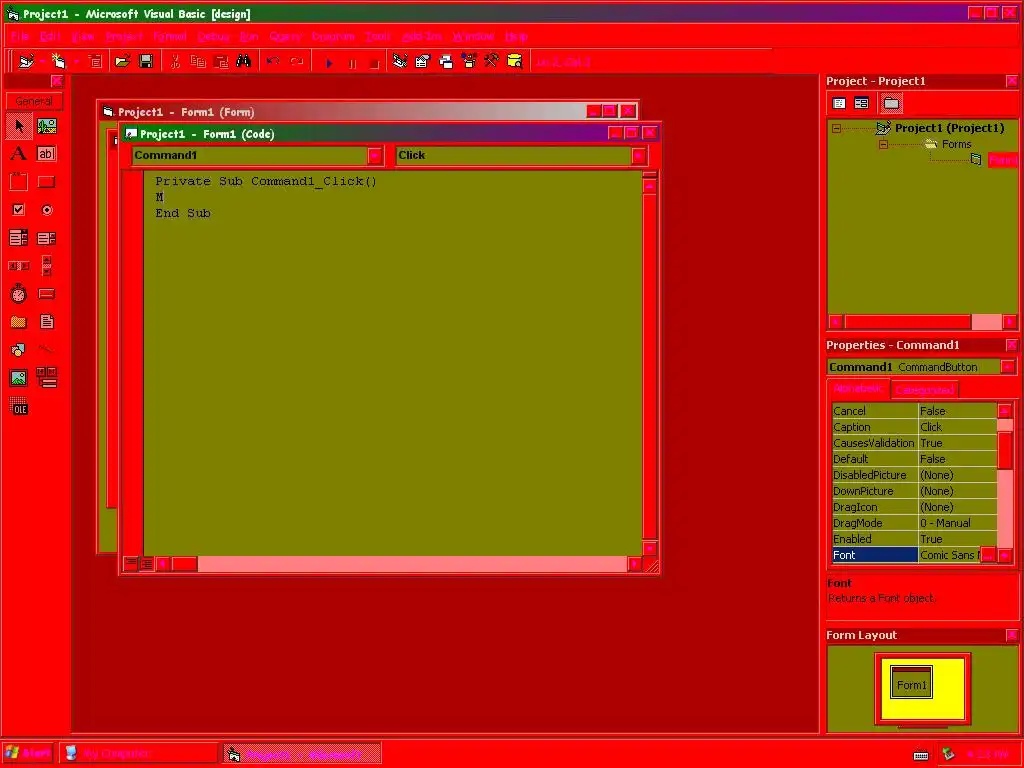Screen dimensions: 1024x768
Task: Open the Object Browser toolbar icon
Action: pos(469,61)
